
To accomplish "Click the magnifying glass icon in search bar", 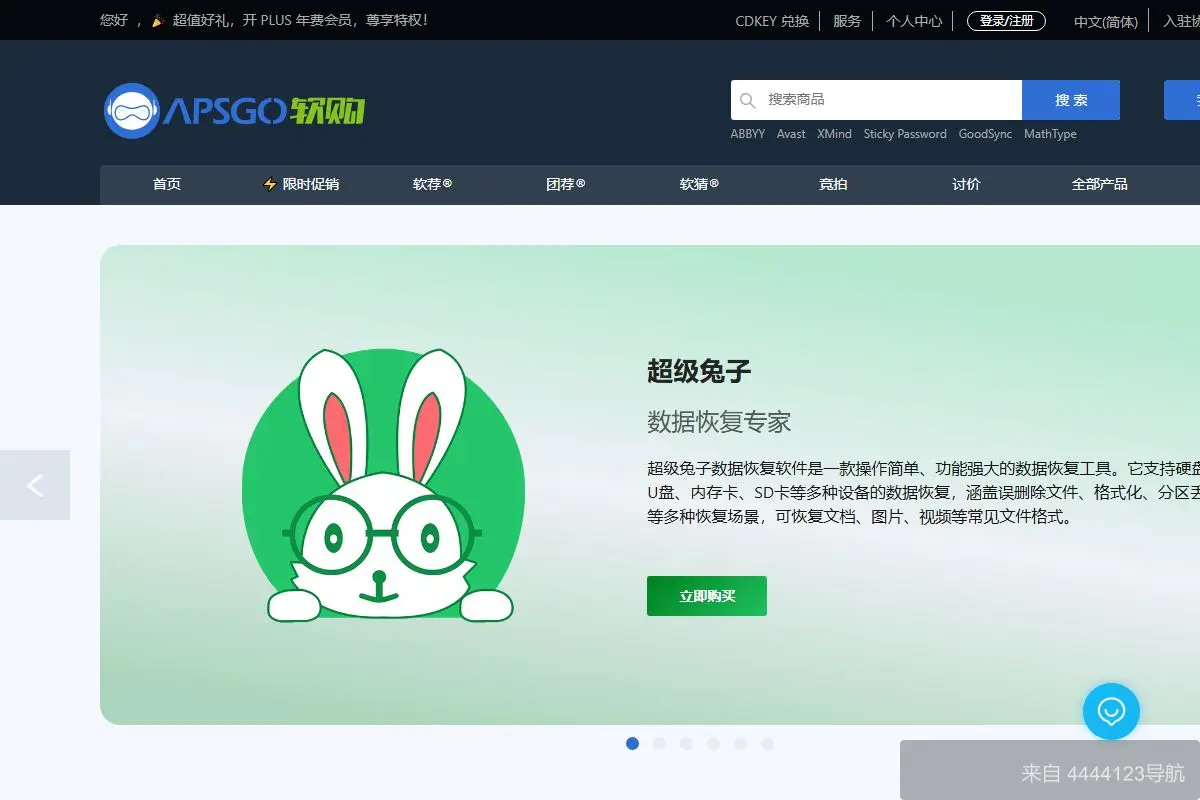I will tap(747, 100).
